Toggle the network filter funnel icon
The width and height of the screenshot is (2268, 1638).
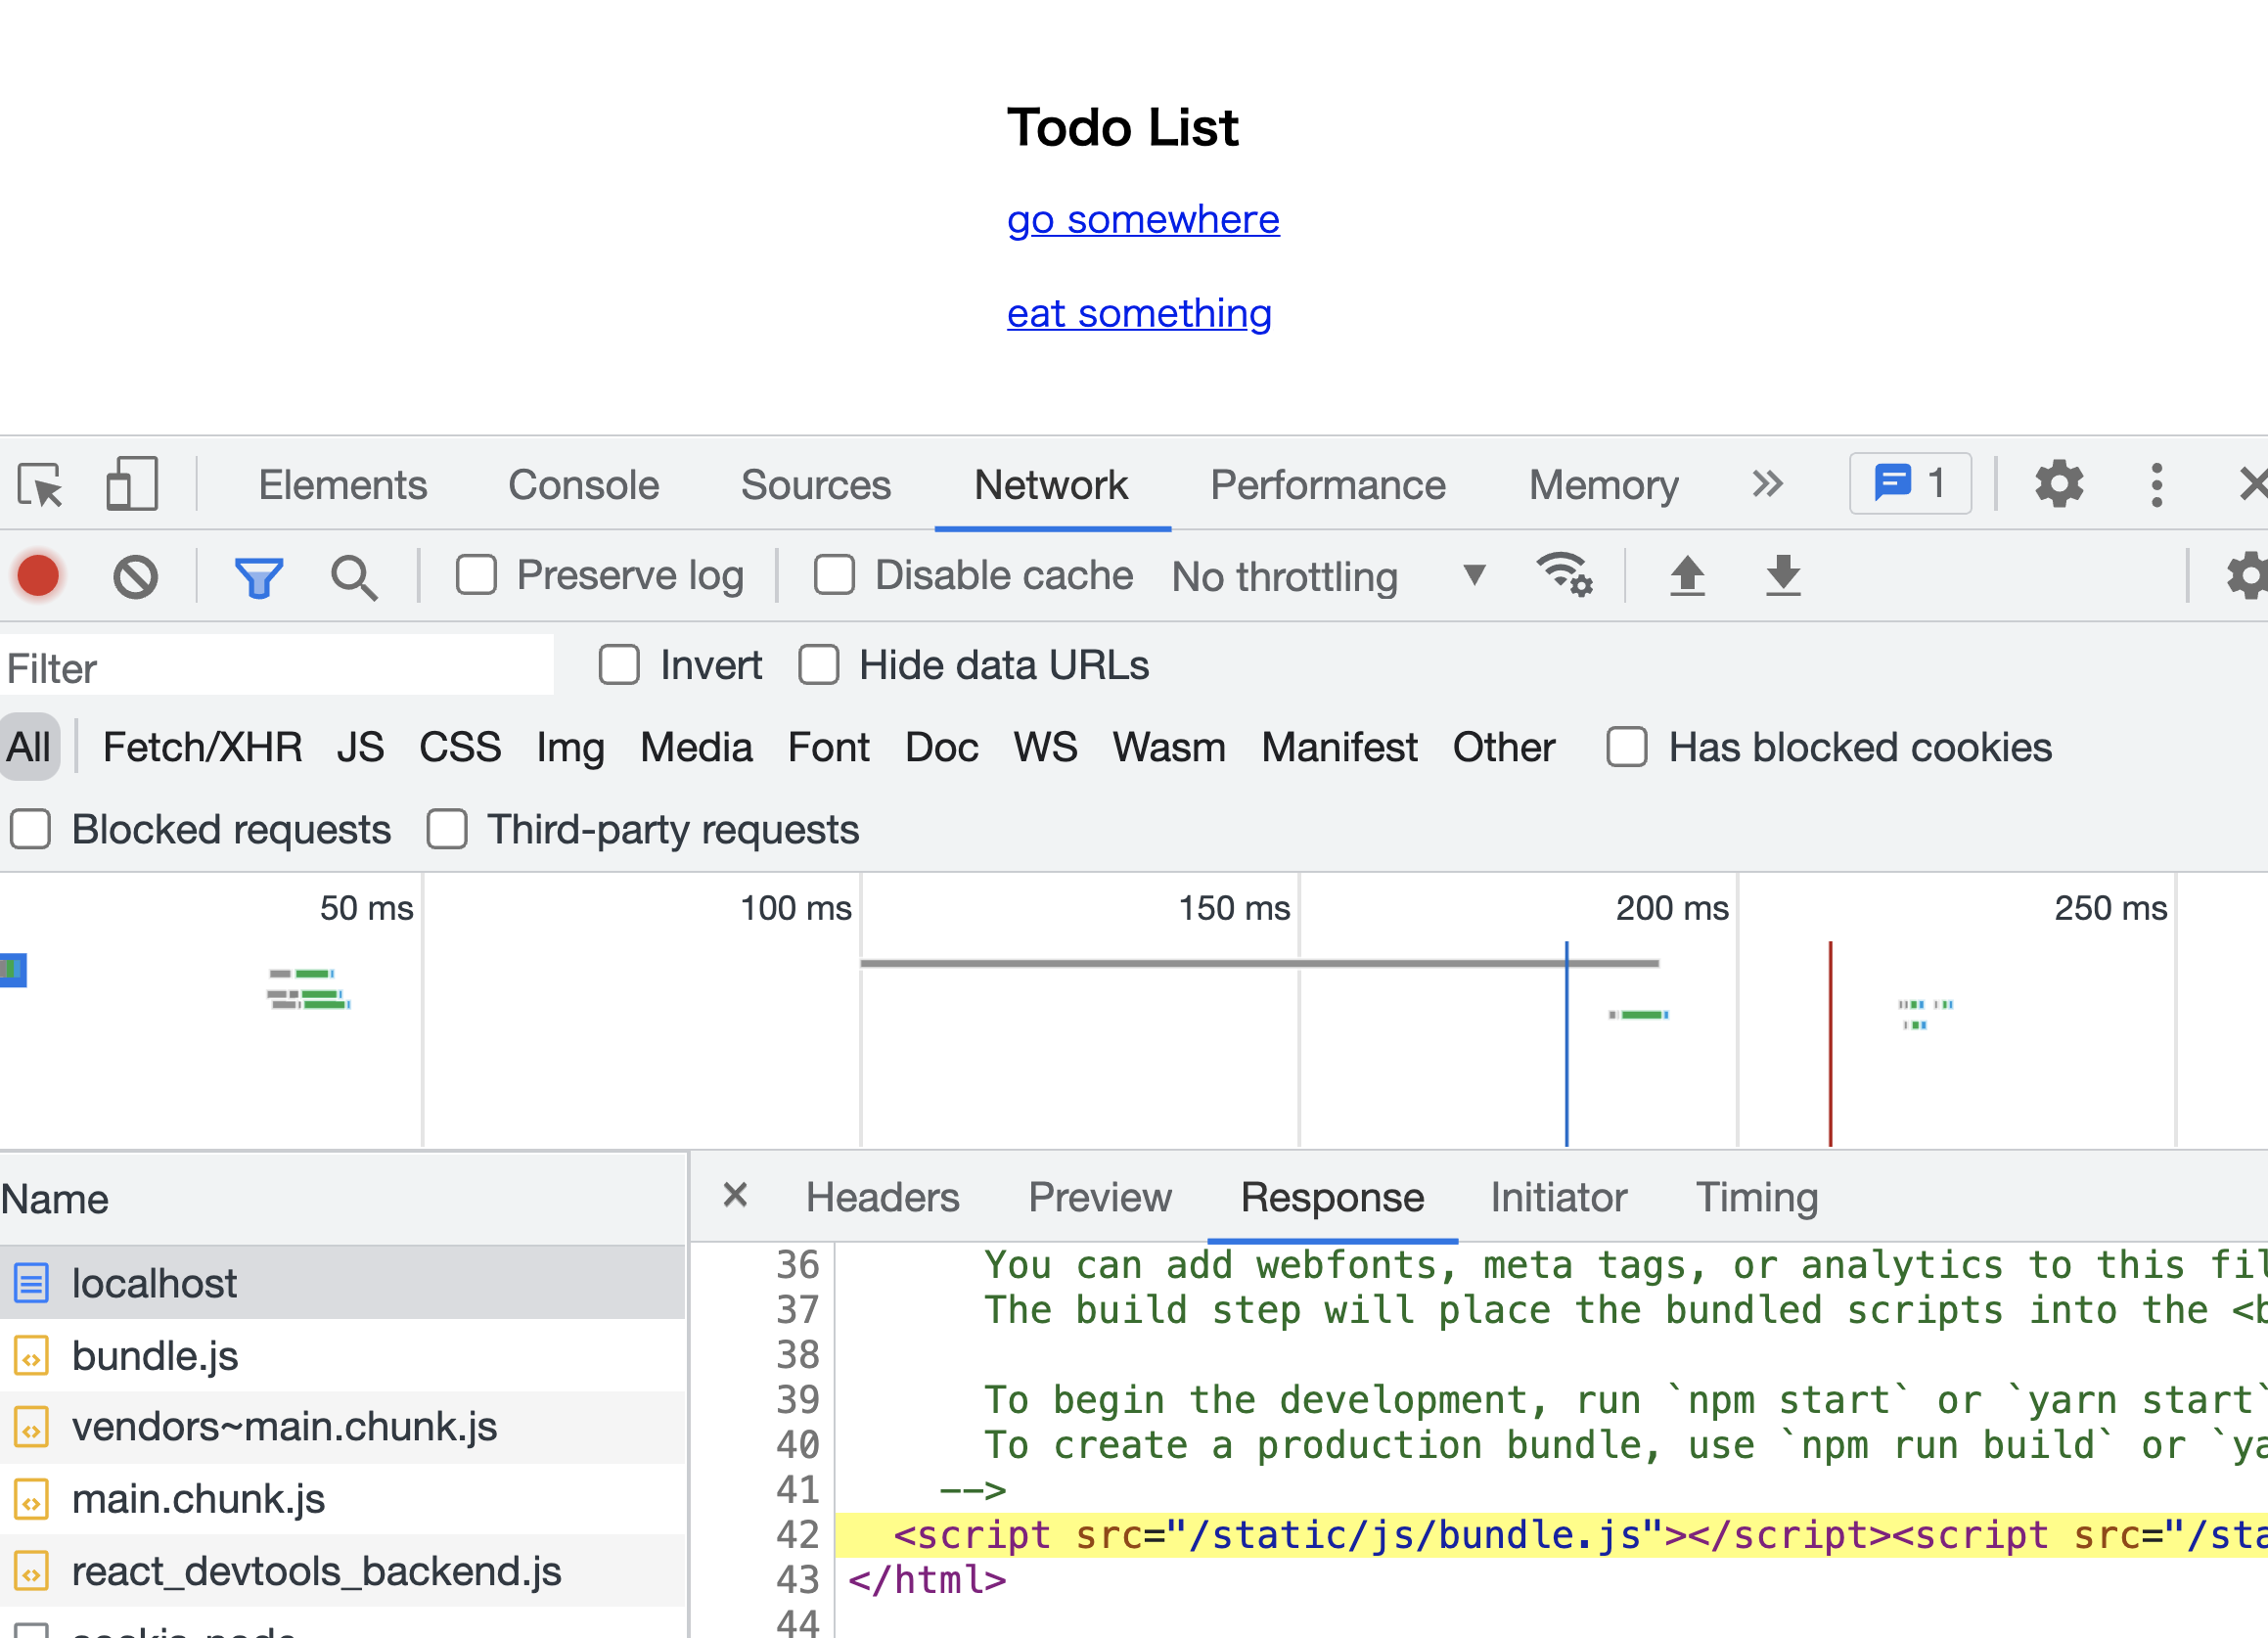click(x=258, y=577)
